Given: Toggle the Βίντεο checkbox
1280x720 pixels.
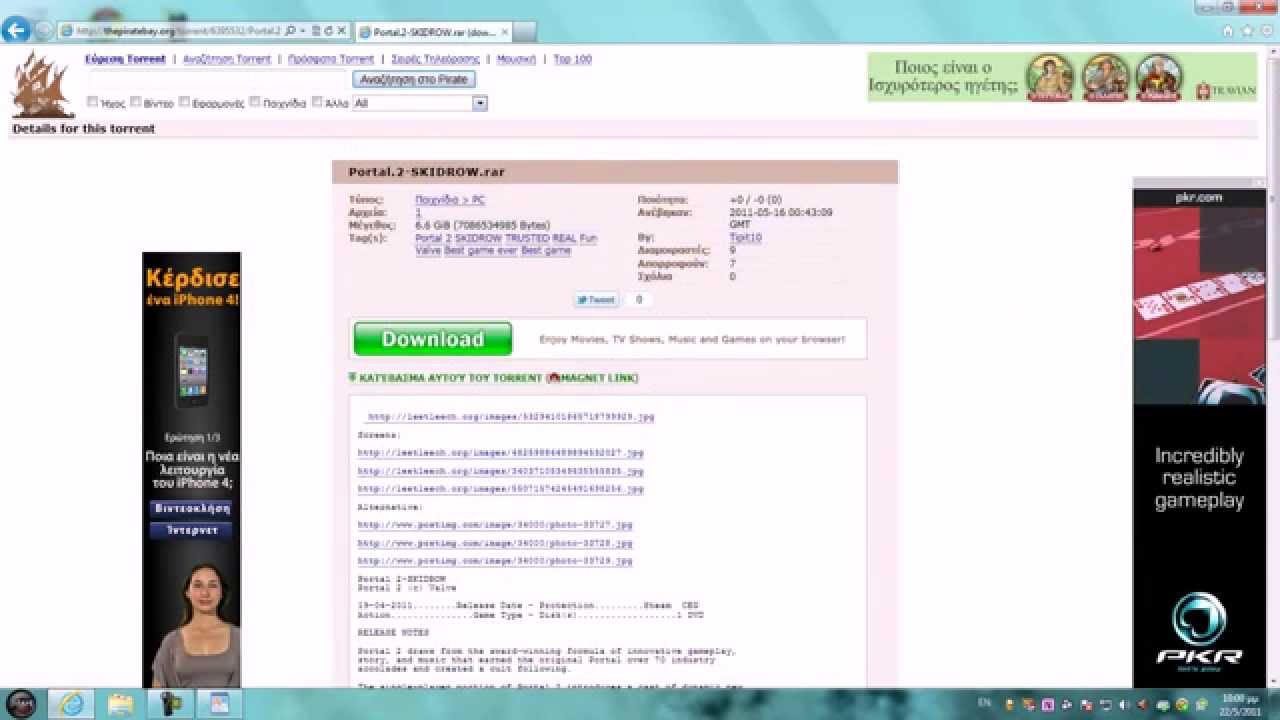Looking at the screenshot, I should (x=135, y=102).
